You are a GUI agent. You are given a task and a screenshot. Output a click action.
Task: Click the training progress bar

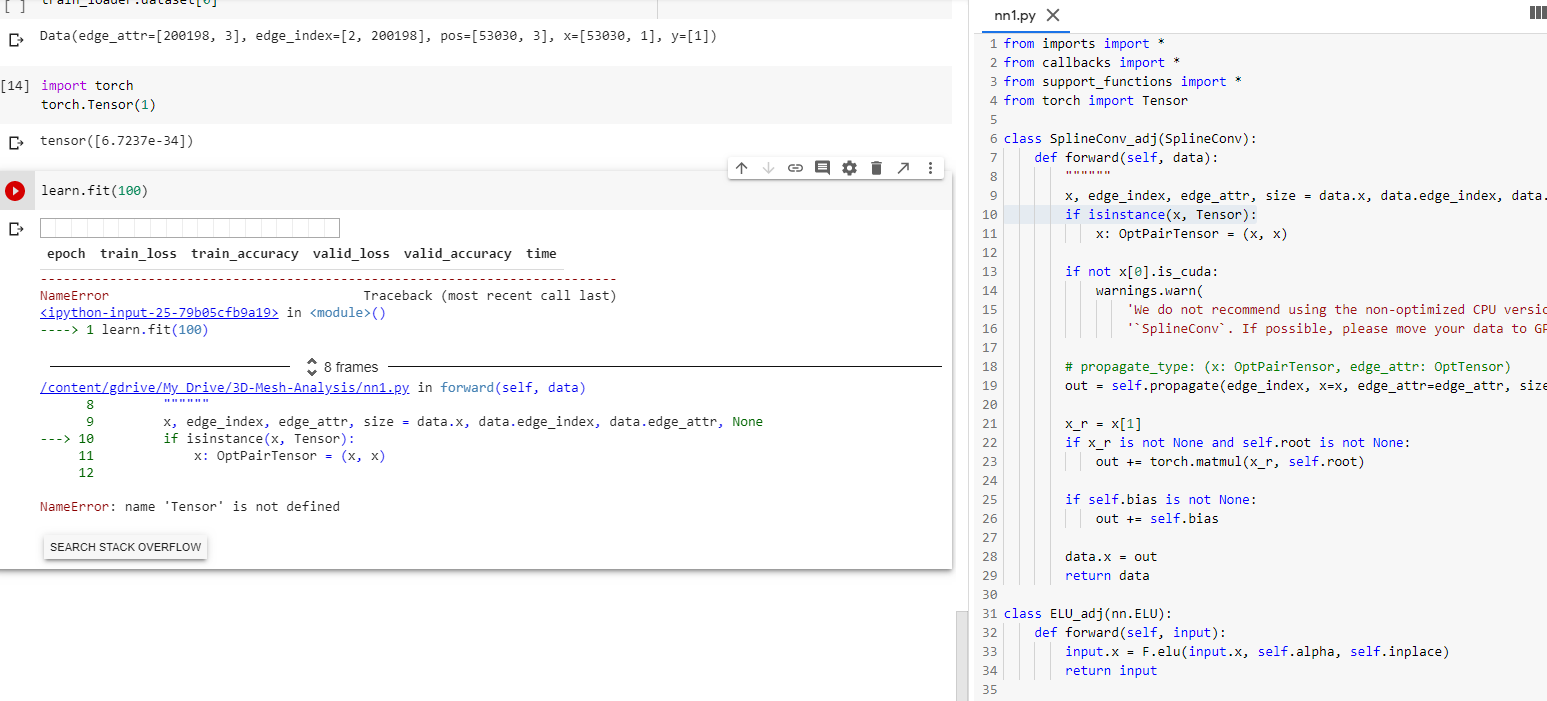click(x=190, y=228)
